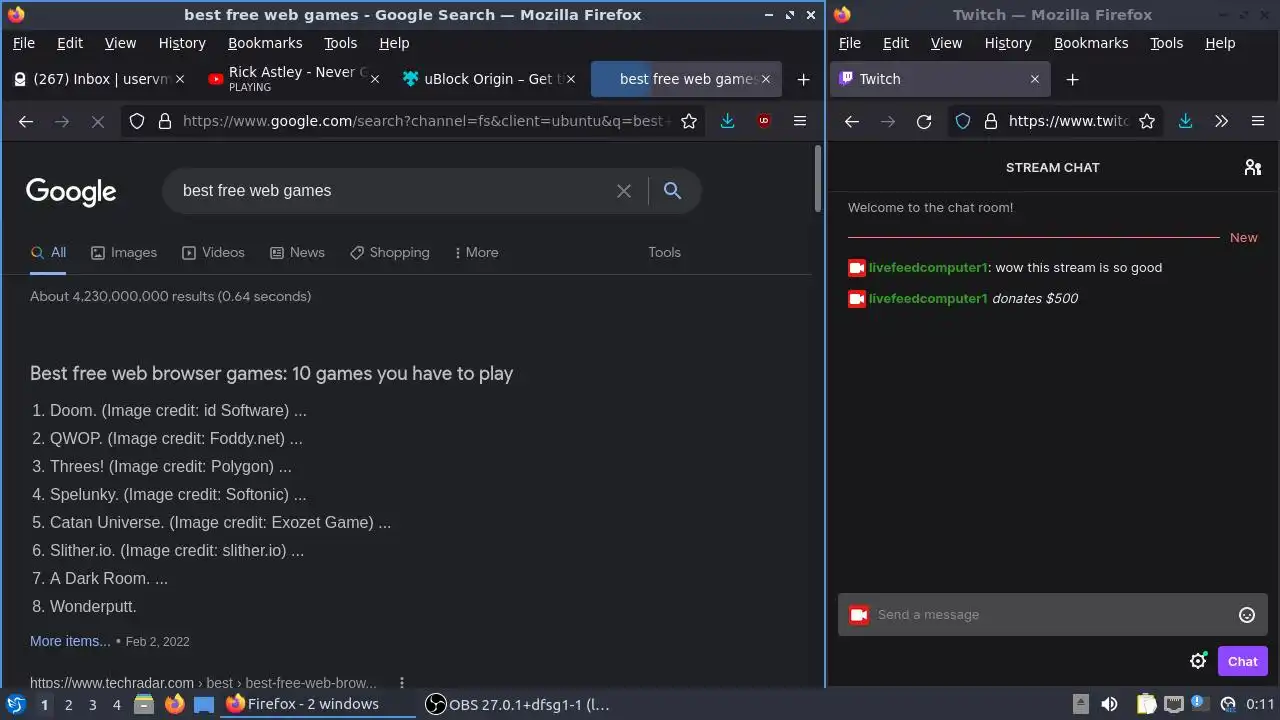This screenshot has height=720, width=1280.
Task: Open tracking protection shield in Google window
Action: tap(137, 121)
